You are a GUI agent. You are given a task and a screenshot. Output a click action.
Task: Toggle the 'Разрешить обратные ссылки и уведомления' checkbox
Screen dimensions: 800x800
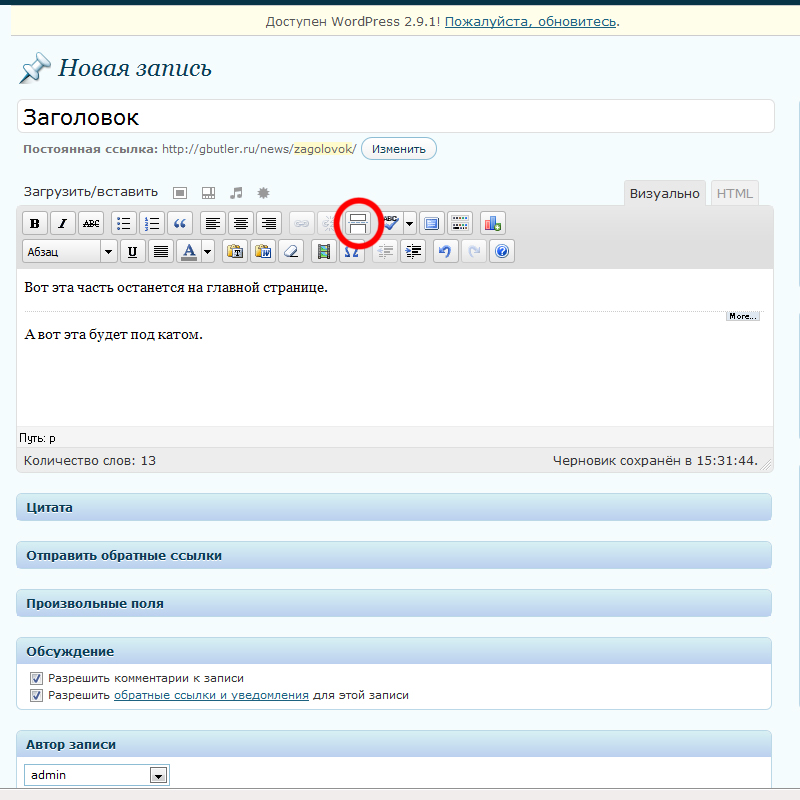tap(37, 695)
